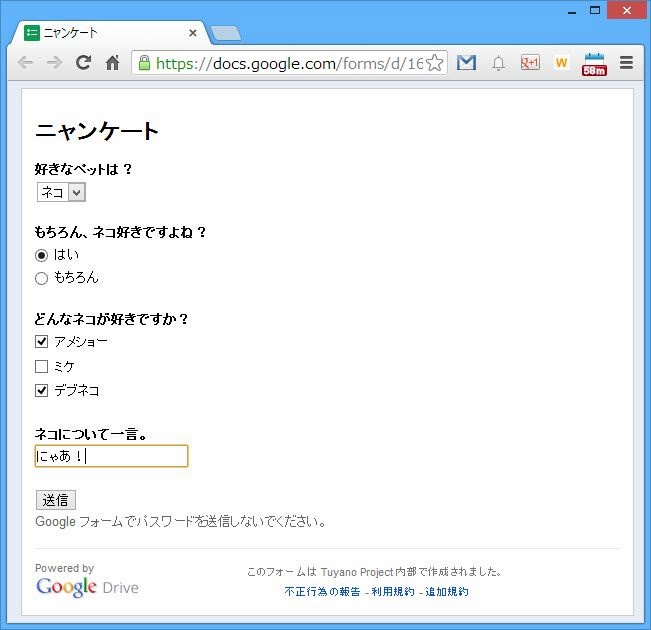Click the notification bell extension
This screenshot has height=630, width=651.
(x=498, y=63)
